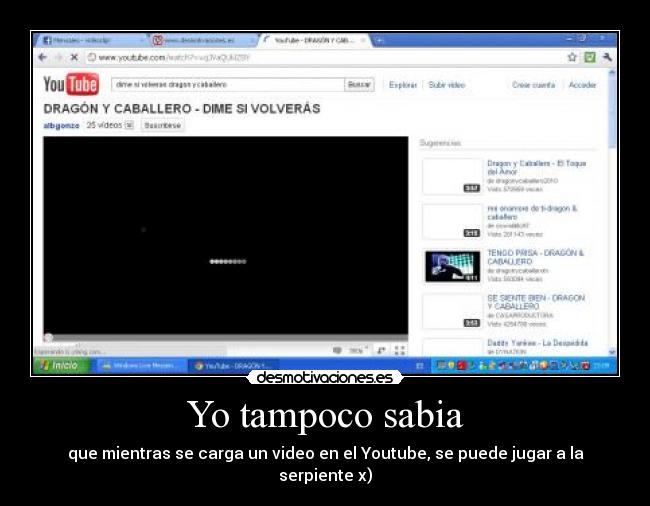This screenshot has width=650, height=506.
Task: Open SE SIENTE BIEN - DRAGON Y CABALLERO
Action: tap(536, 302)
